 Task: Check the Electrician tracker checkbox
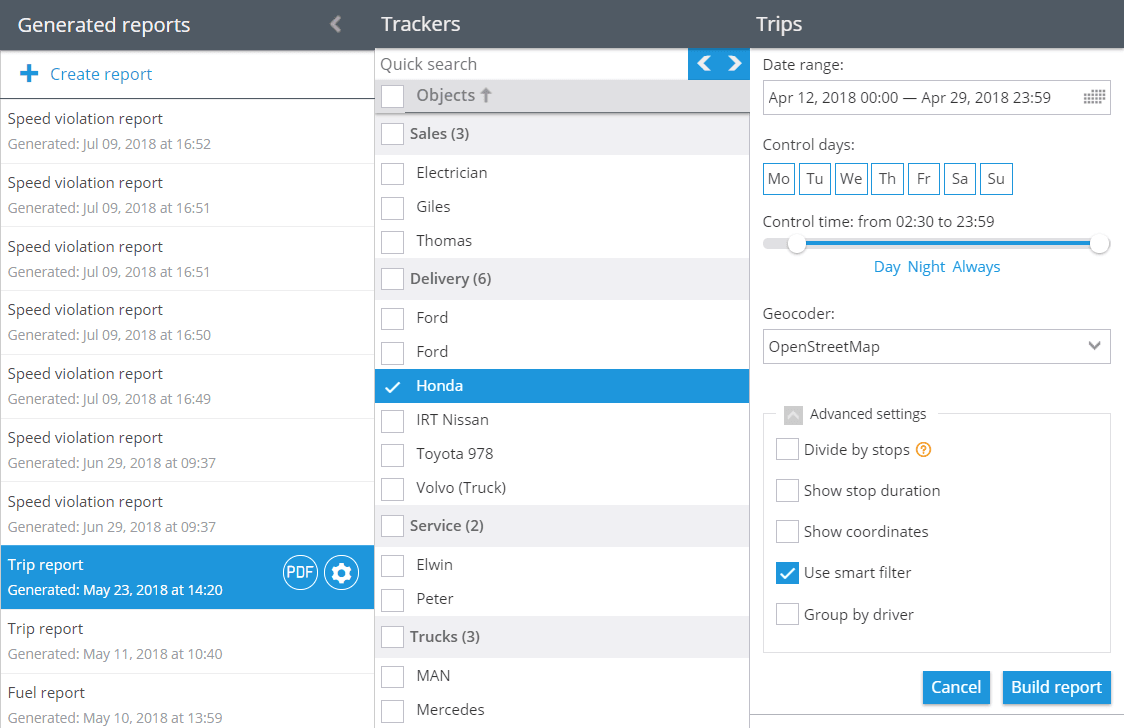coord(392,173)
